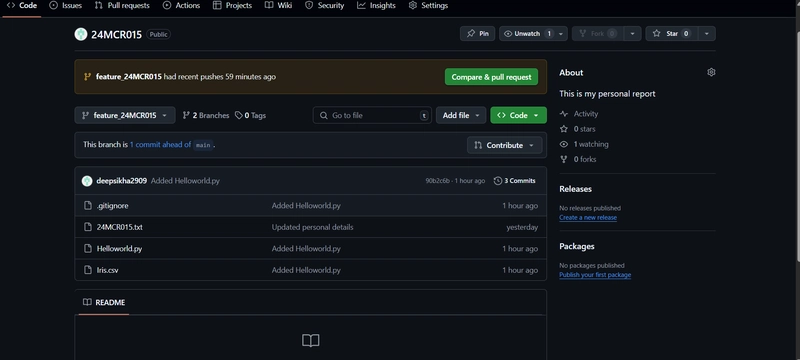Open the Helloworld.py file
Viewport: 800px width, 360px height.
[119, 248]
